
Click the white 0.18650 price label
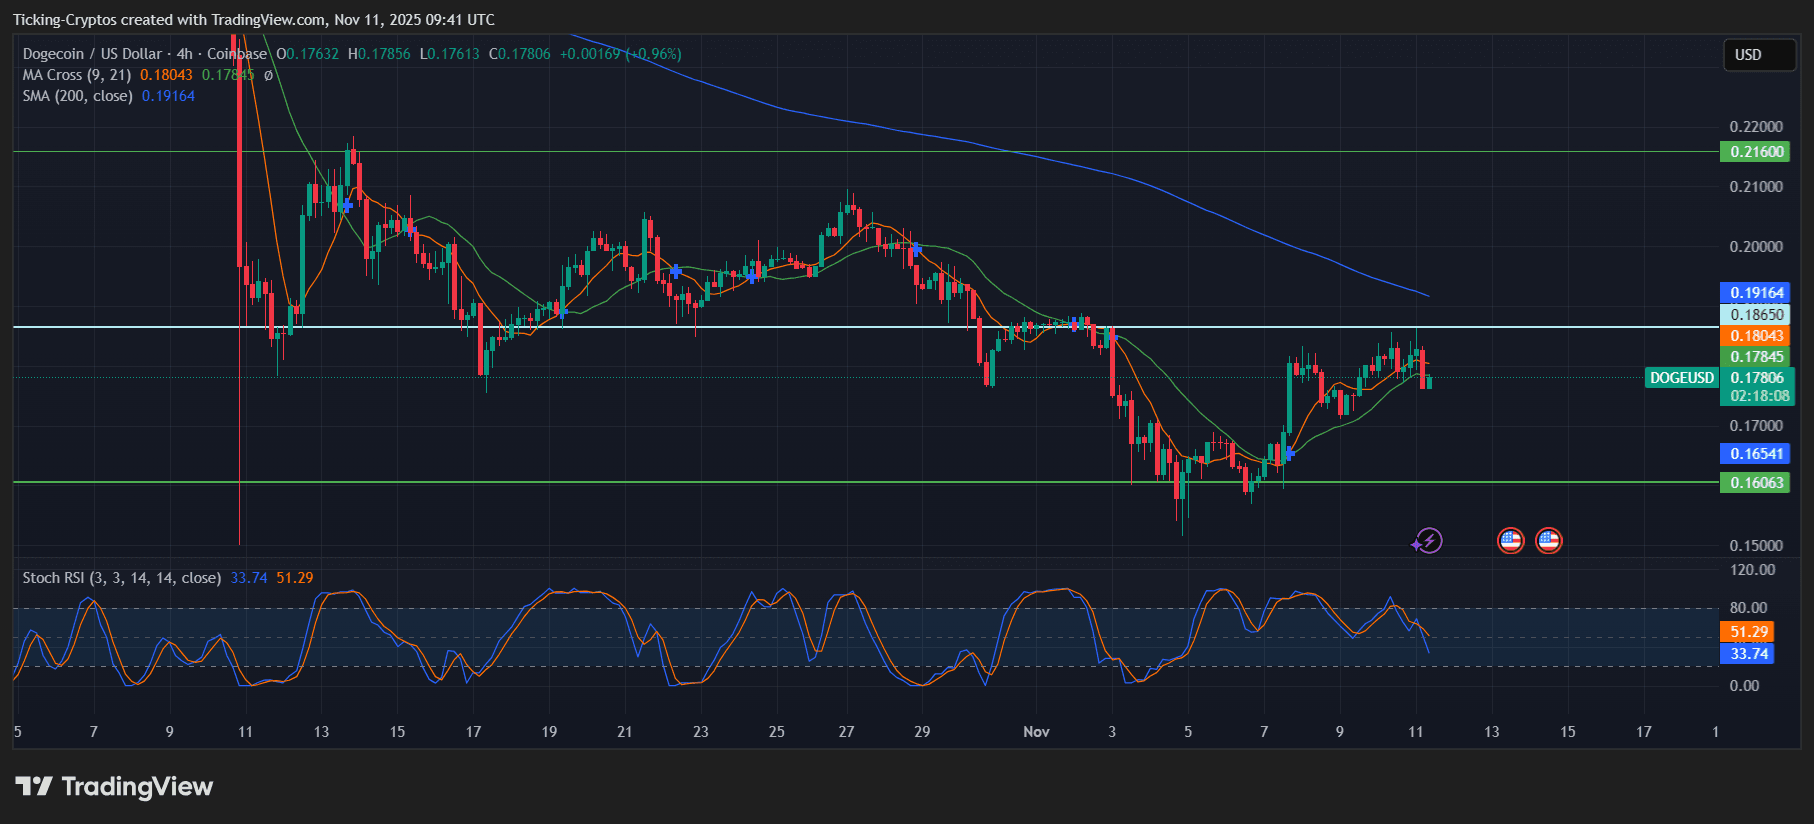pyautogui.click(x=1756, y=315)
